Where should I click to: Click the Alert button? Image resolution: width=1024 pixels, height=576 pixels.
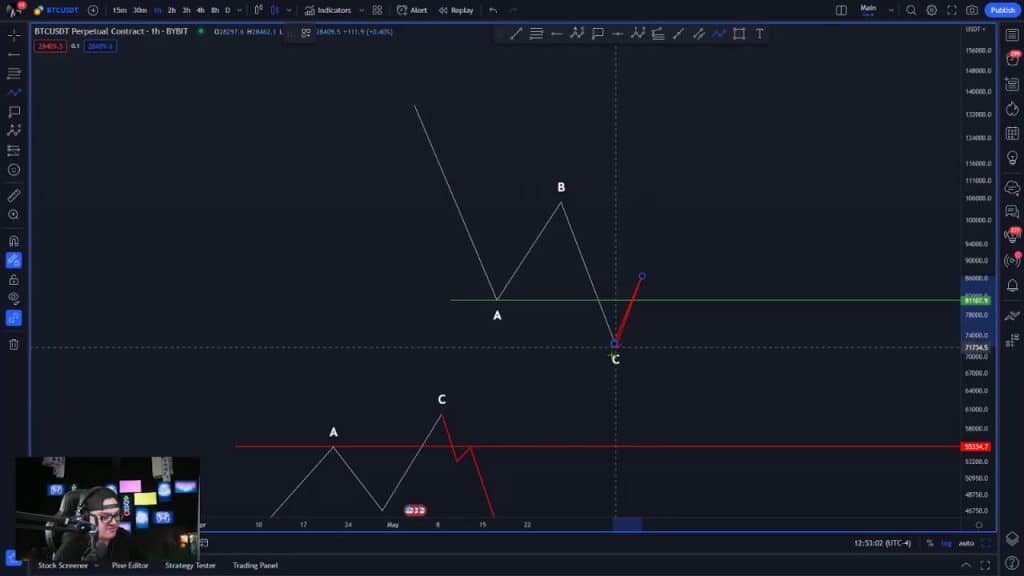click(411, 10)
